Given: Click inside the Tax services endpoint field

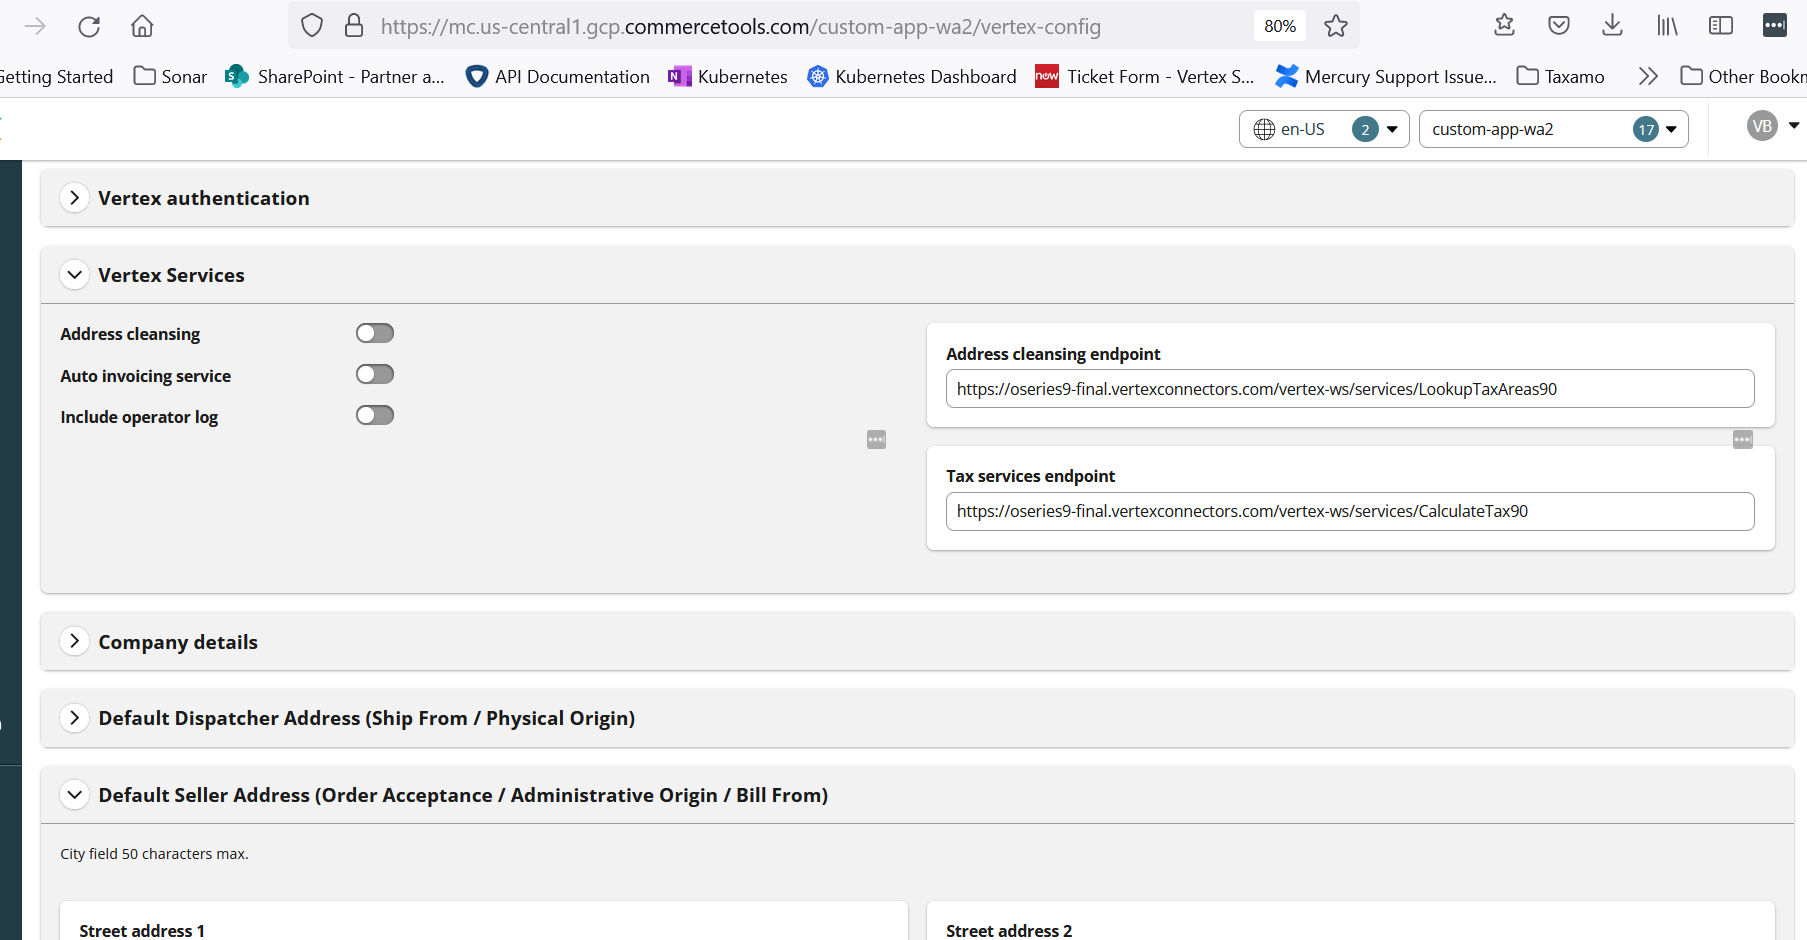Looking at the screenshot, I should tap(1350, 511).
